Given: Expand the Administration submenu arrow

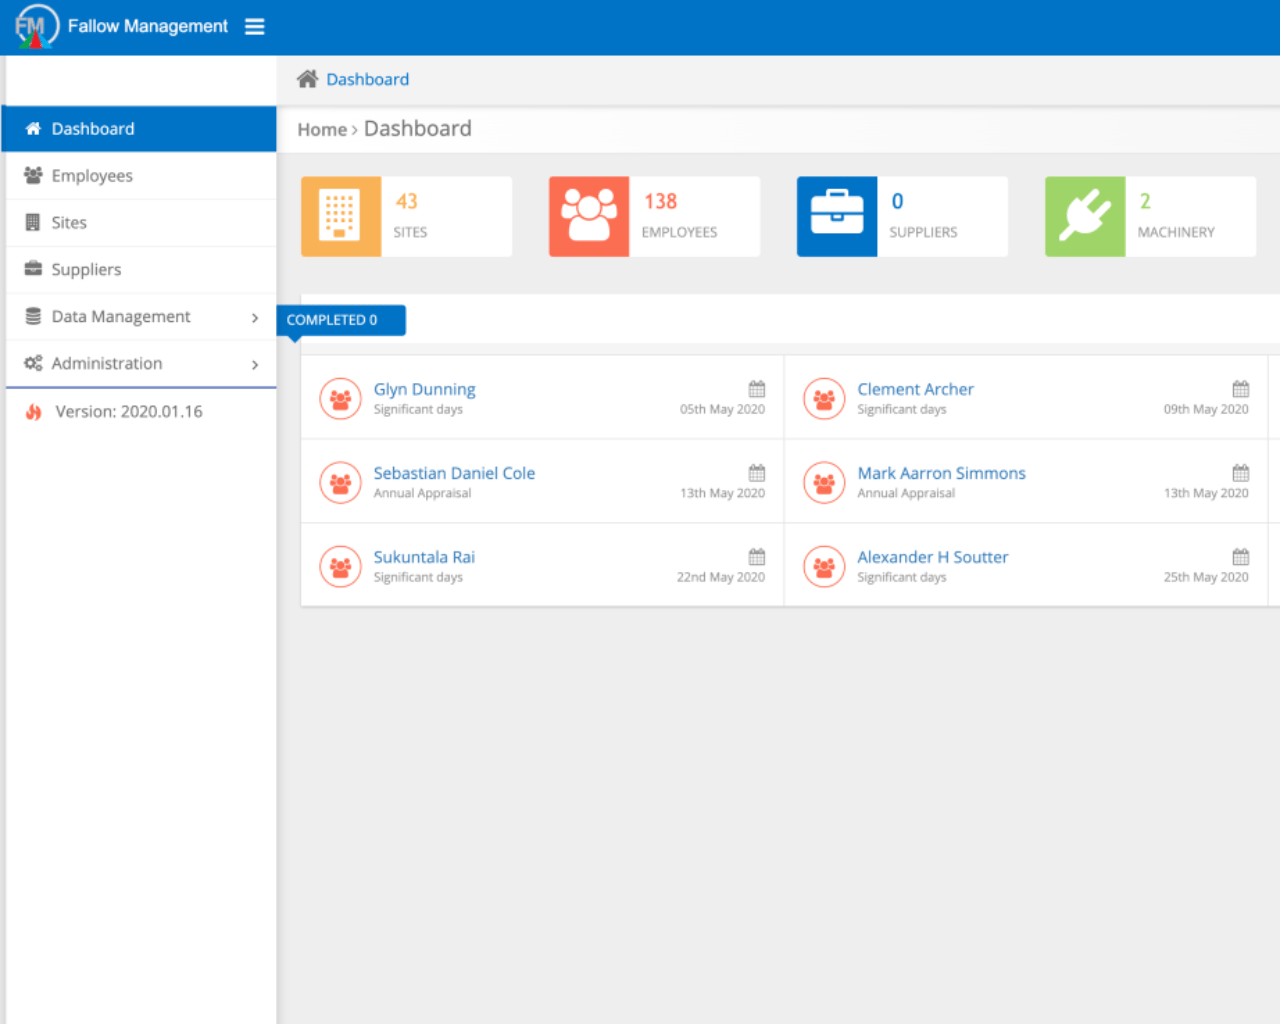Looking at the screenshot, I should (255, 365).
